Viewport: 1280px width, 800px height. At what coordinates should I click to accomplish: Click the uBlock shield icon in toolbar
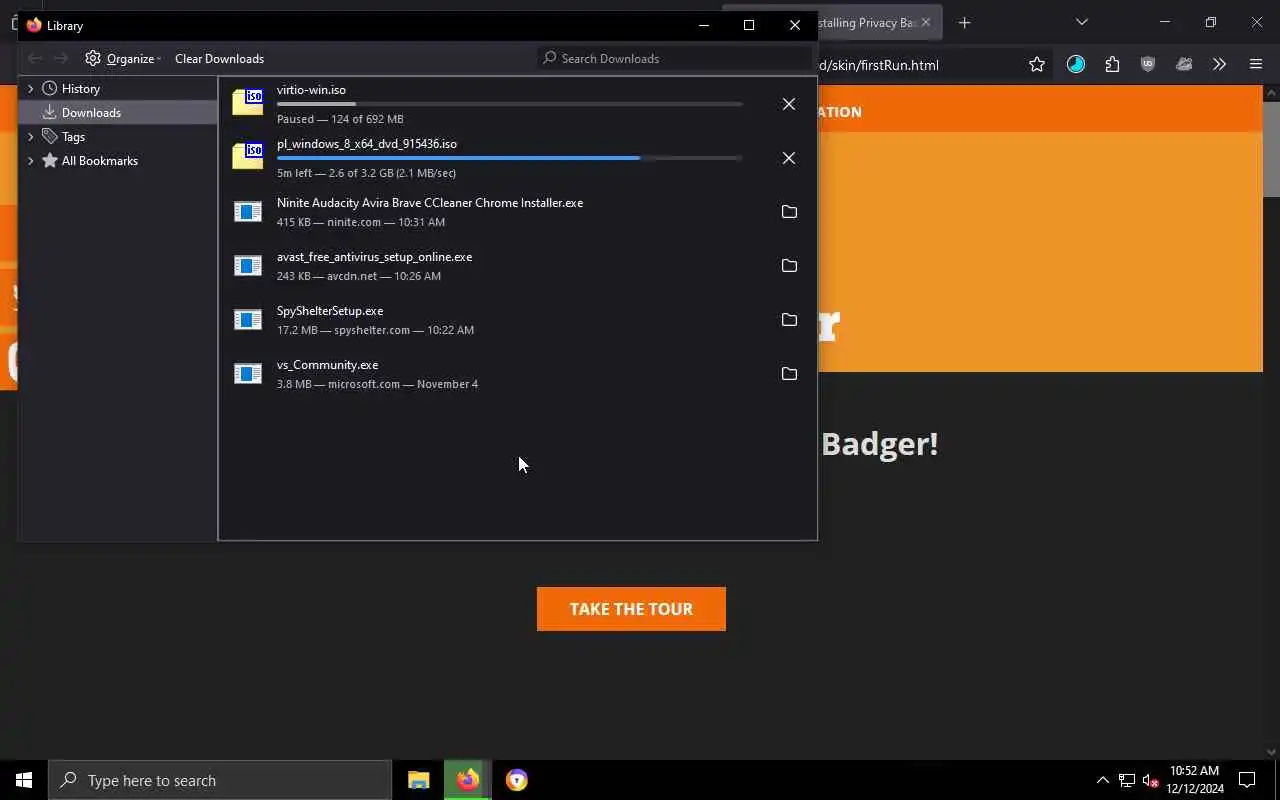pos(1148,65)
